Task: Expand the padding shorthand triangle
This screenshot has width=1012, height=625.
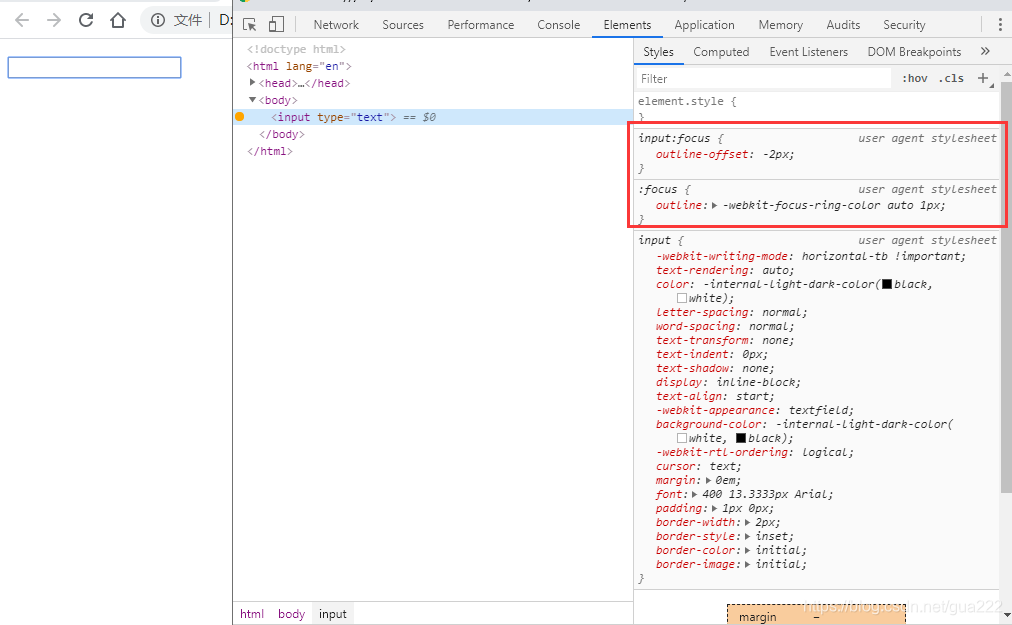Action: 714,509
